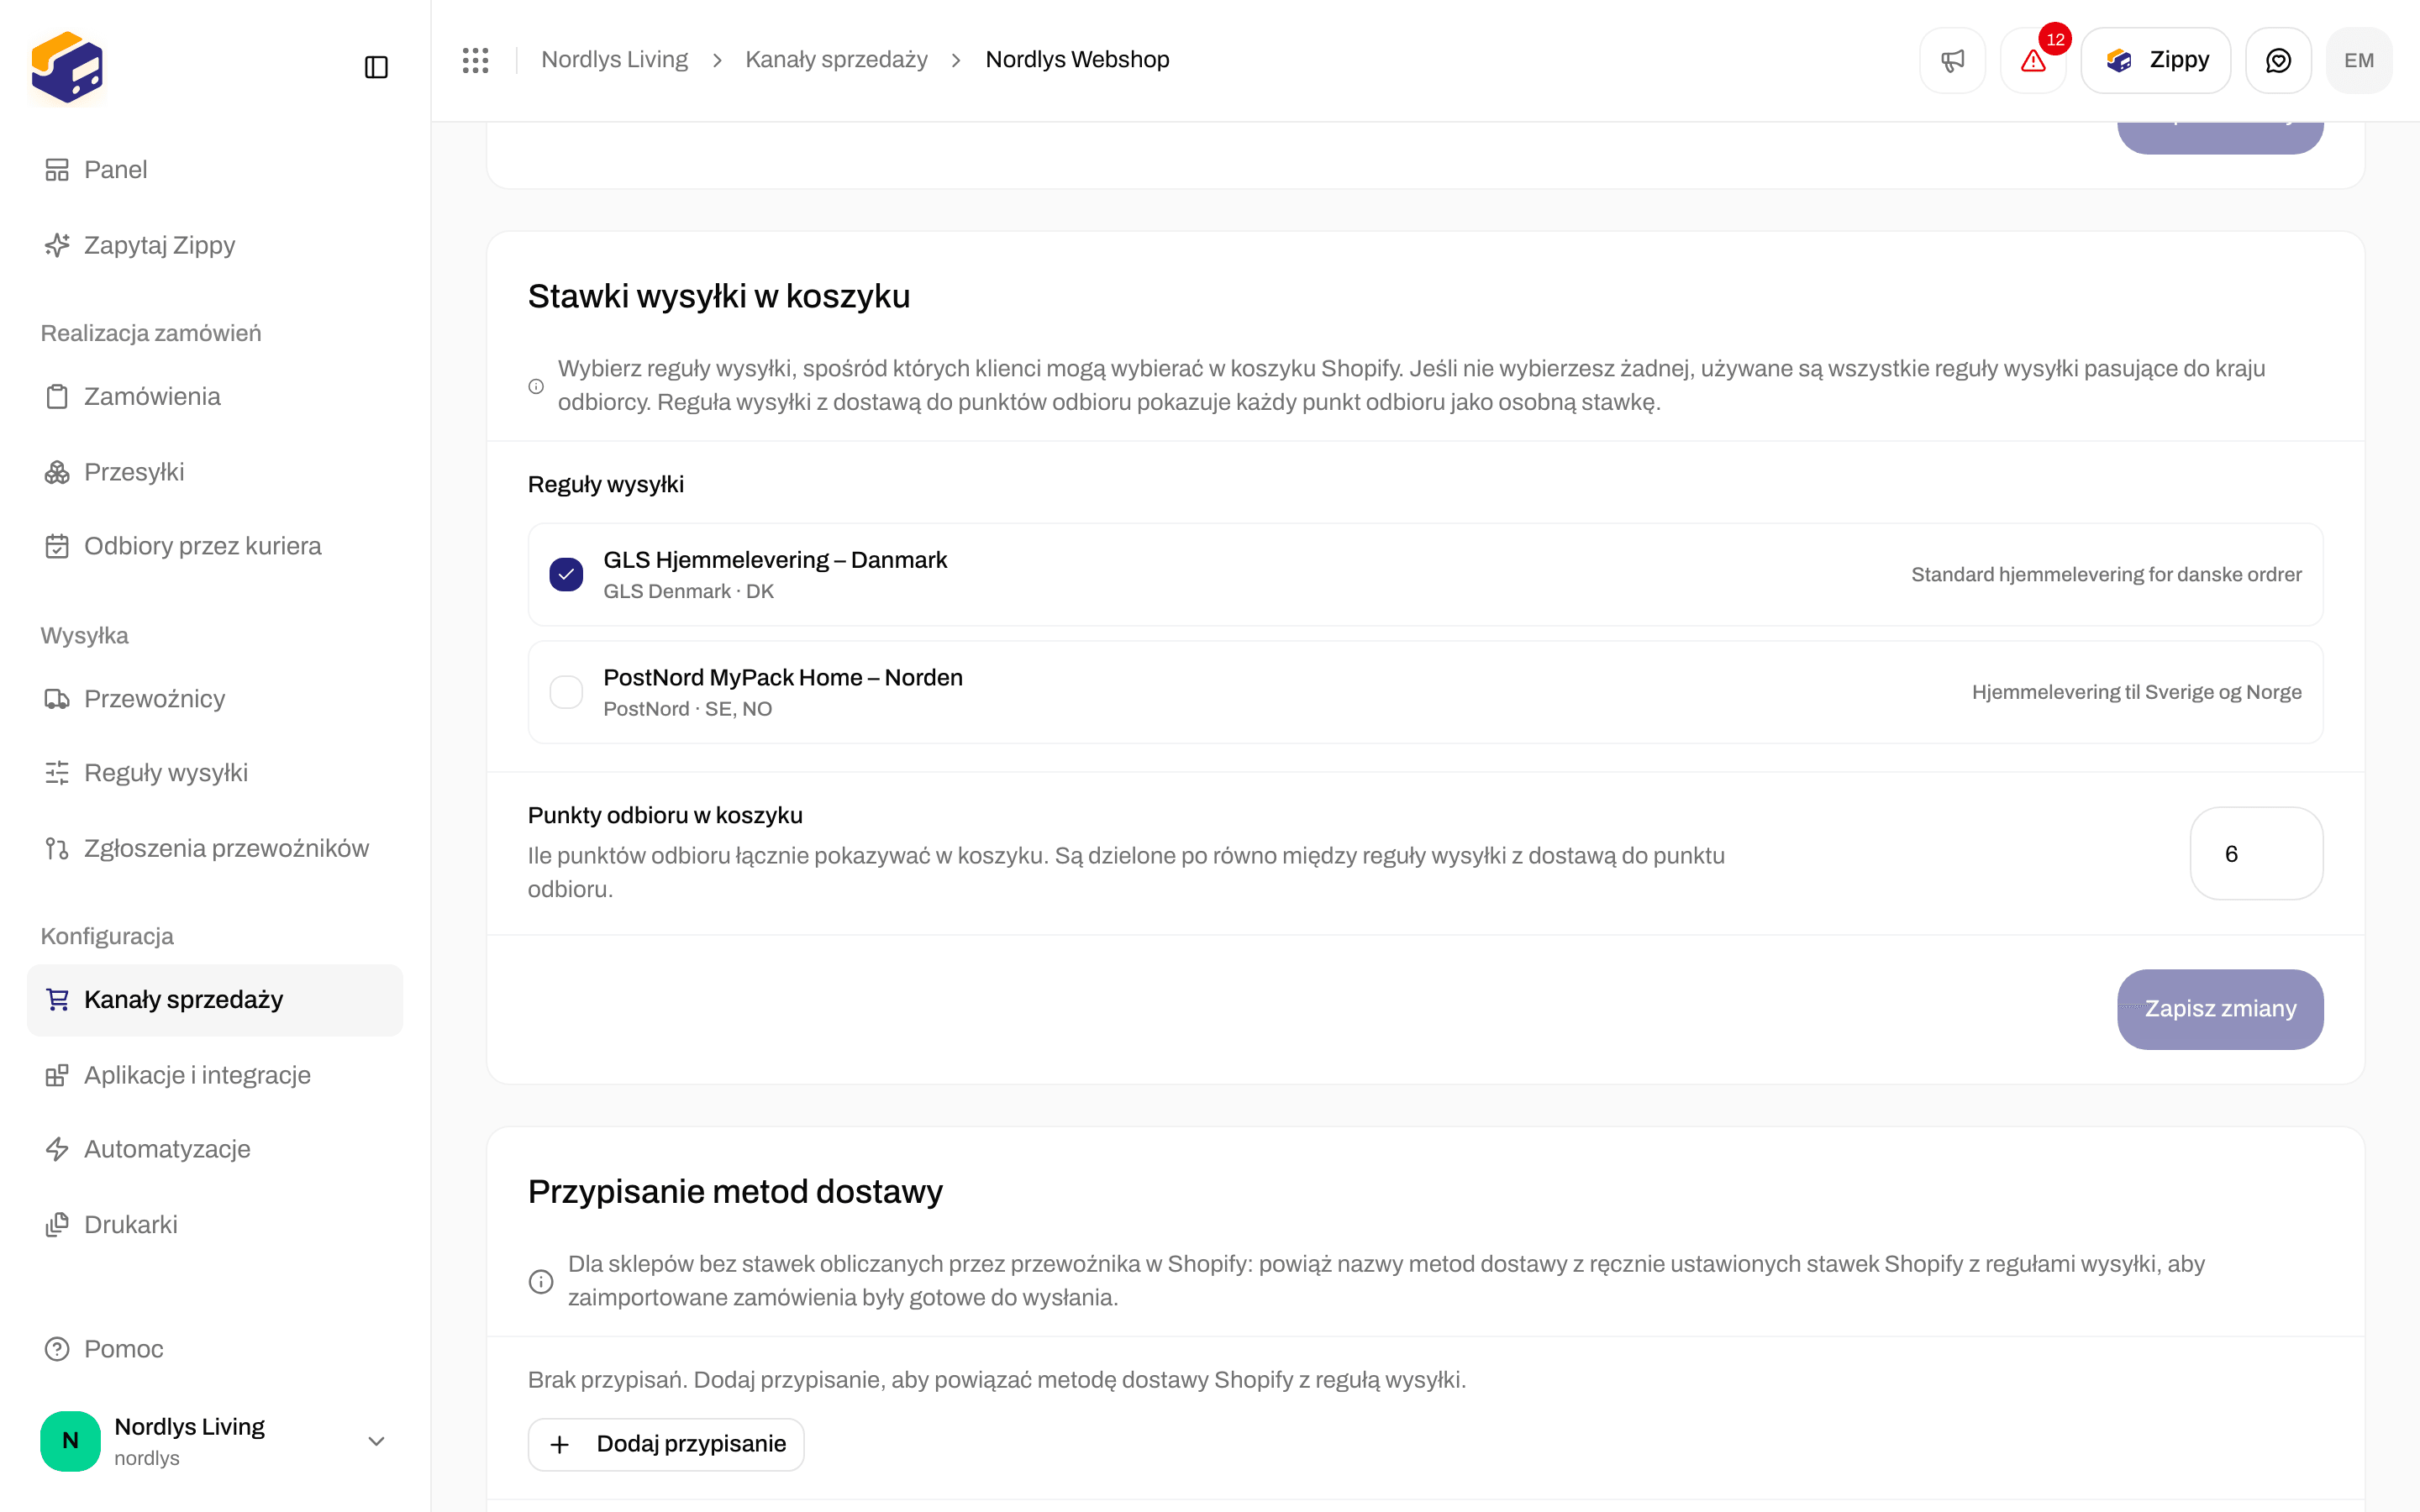2420x1512 pixels.
Task: Go to Nordlys Living breadcrumb
Action: click(614, 60)
